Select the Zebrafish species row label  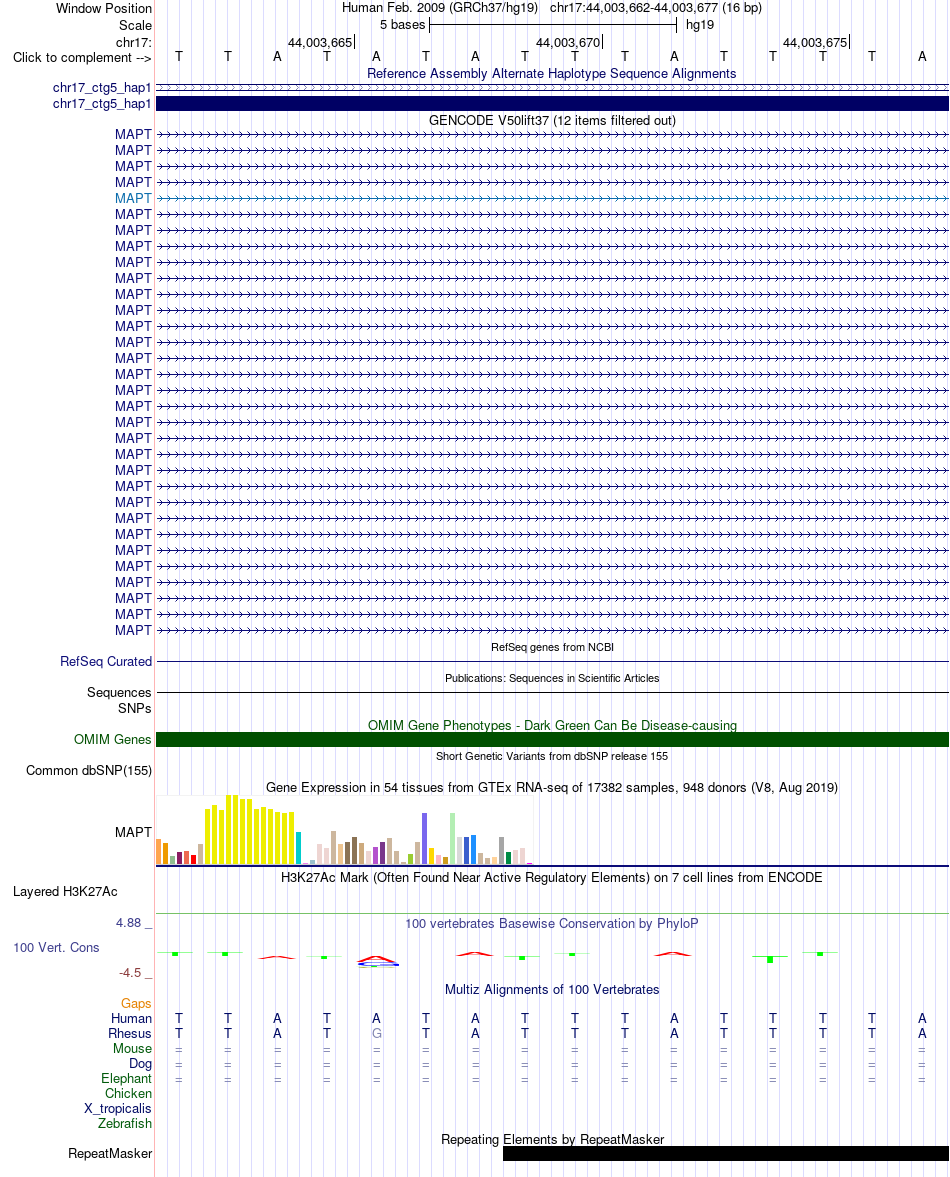click(125, 1124)
